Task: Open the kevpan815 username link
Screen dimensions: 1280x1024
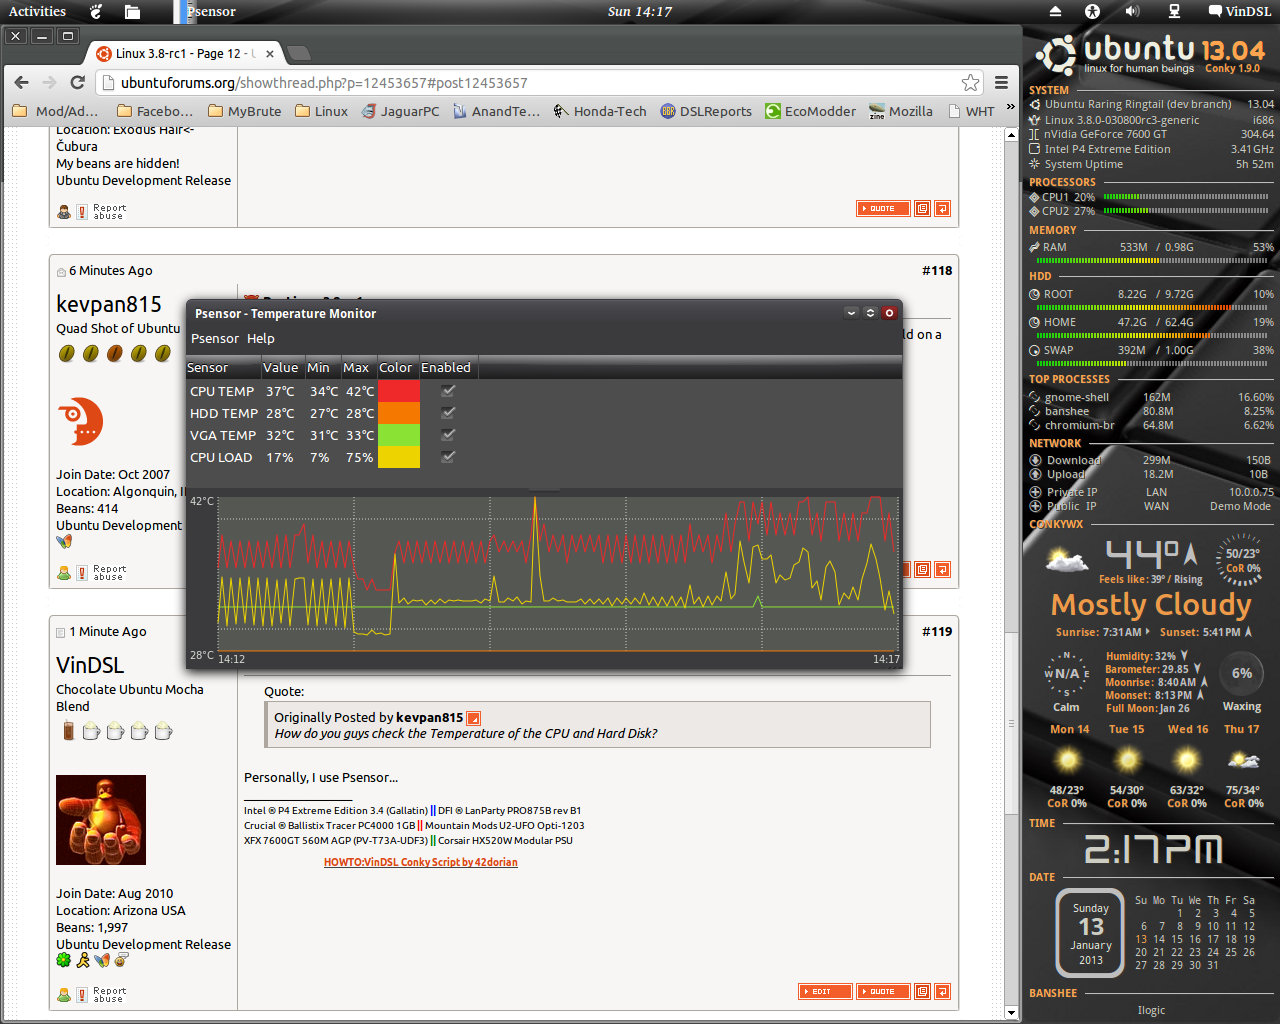Action: point(108,304)
